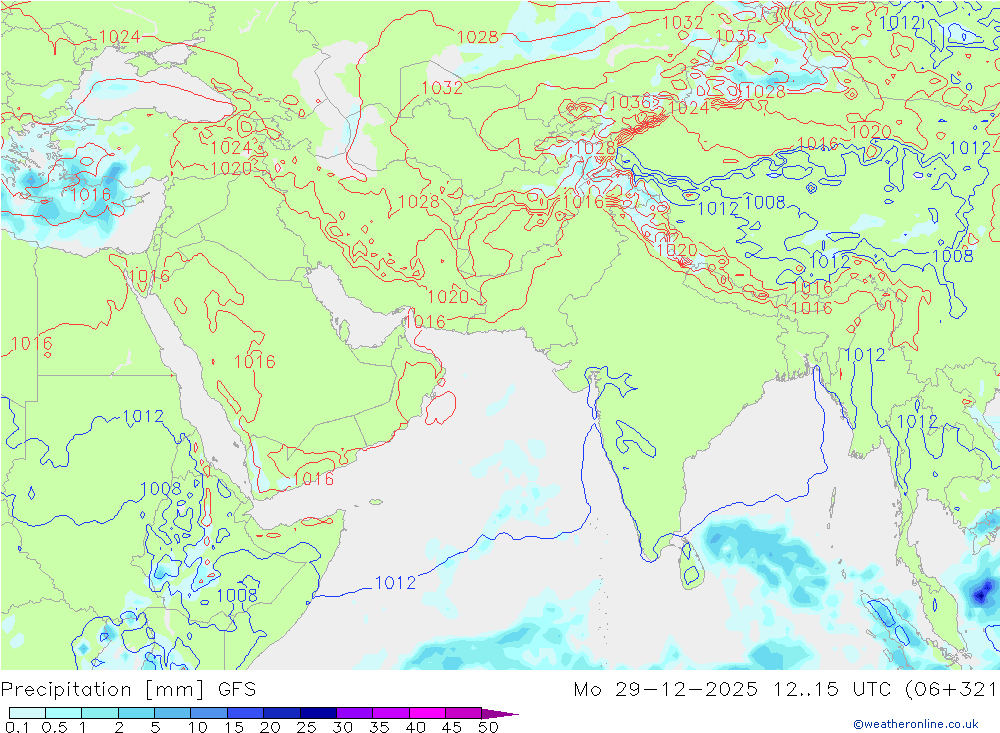
Task: Click the red 1024 label near the Black Sea
Action: 119,37
